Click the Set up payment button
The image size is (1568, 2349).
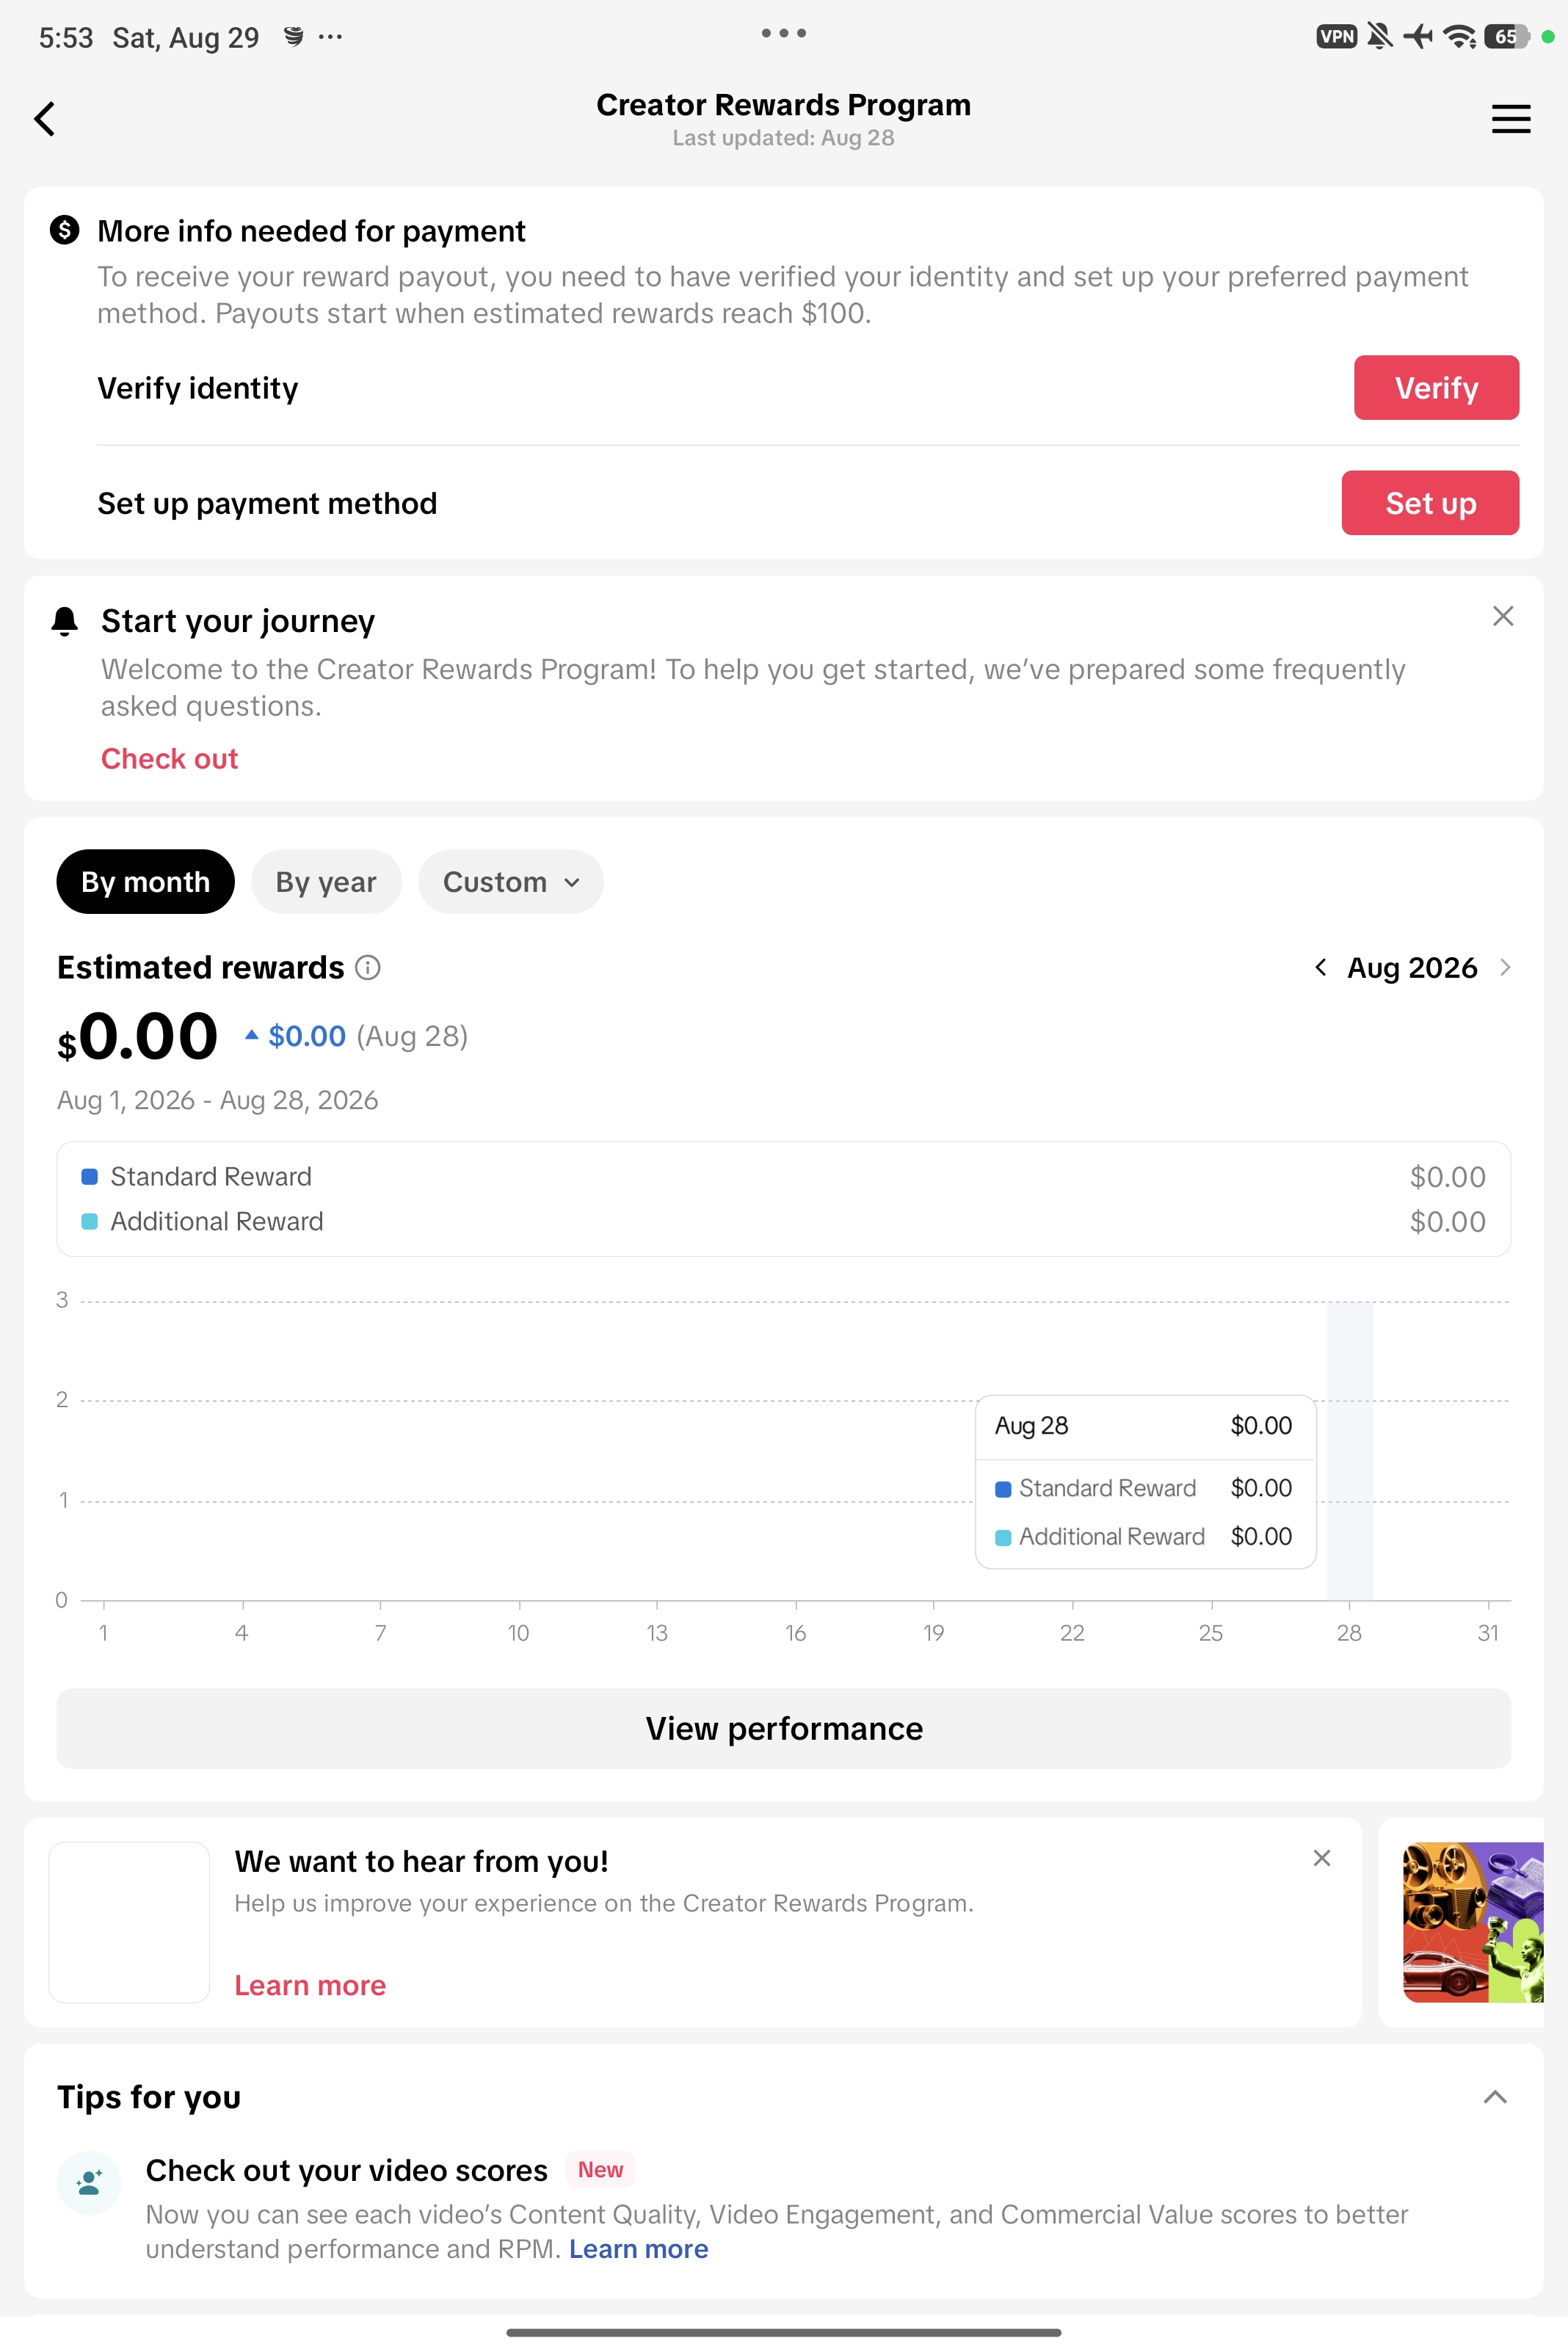[1430, 503]
